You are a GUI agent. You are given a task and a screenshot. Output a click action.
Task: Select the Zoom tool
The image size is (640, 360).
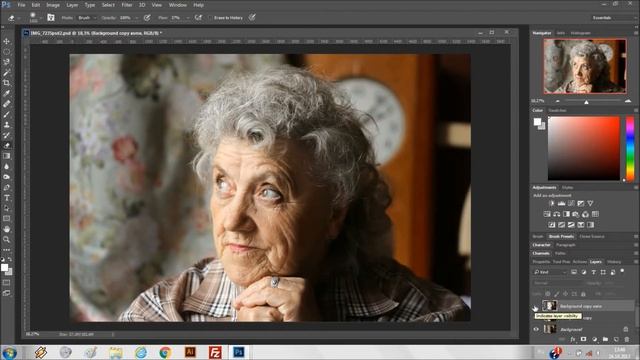7,240
